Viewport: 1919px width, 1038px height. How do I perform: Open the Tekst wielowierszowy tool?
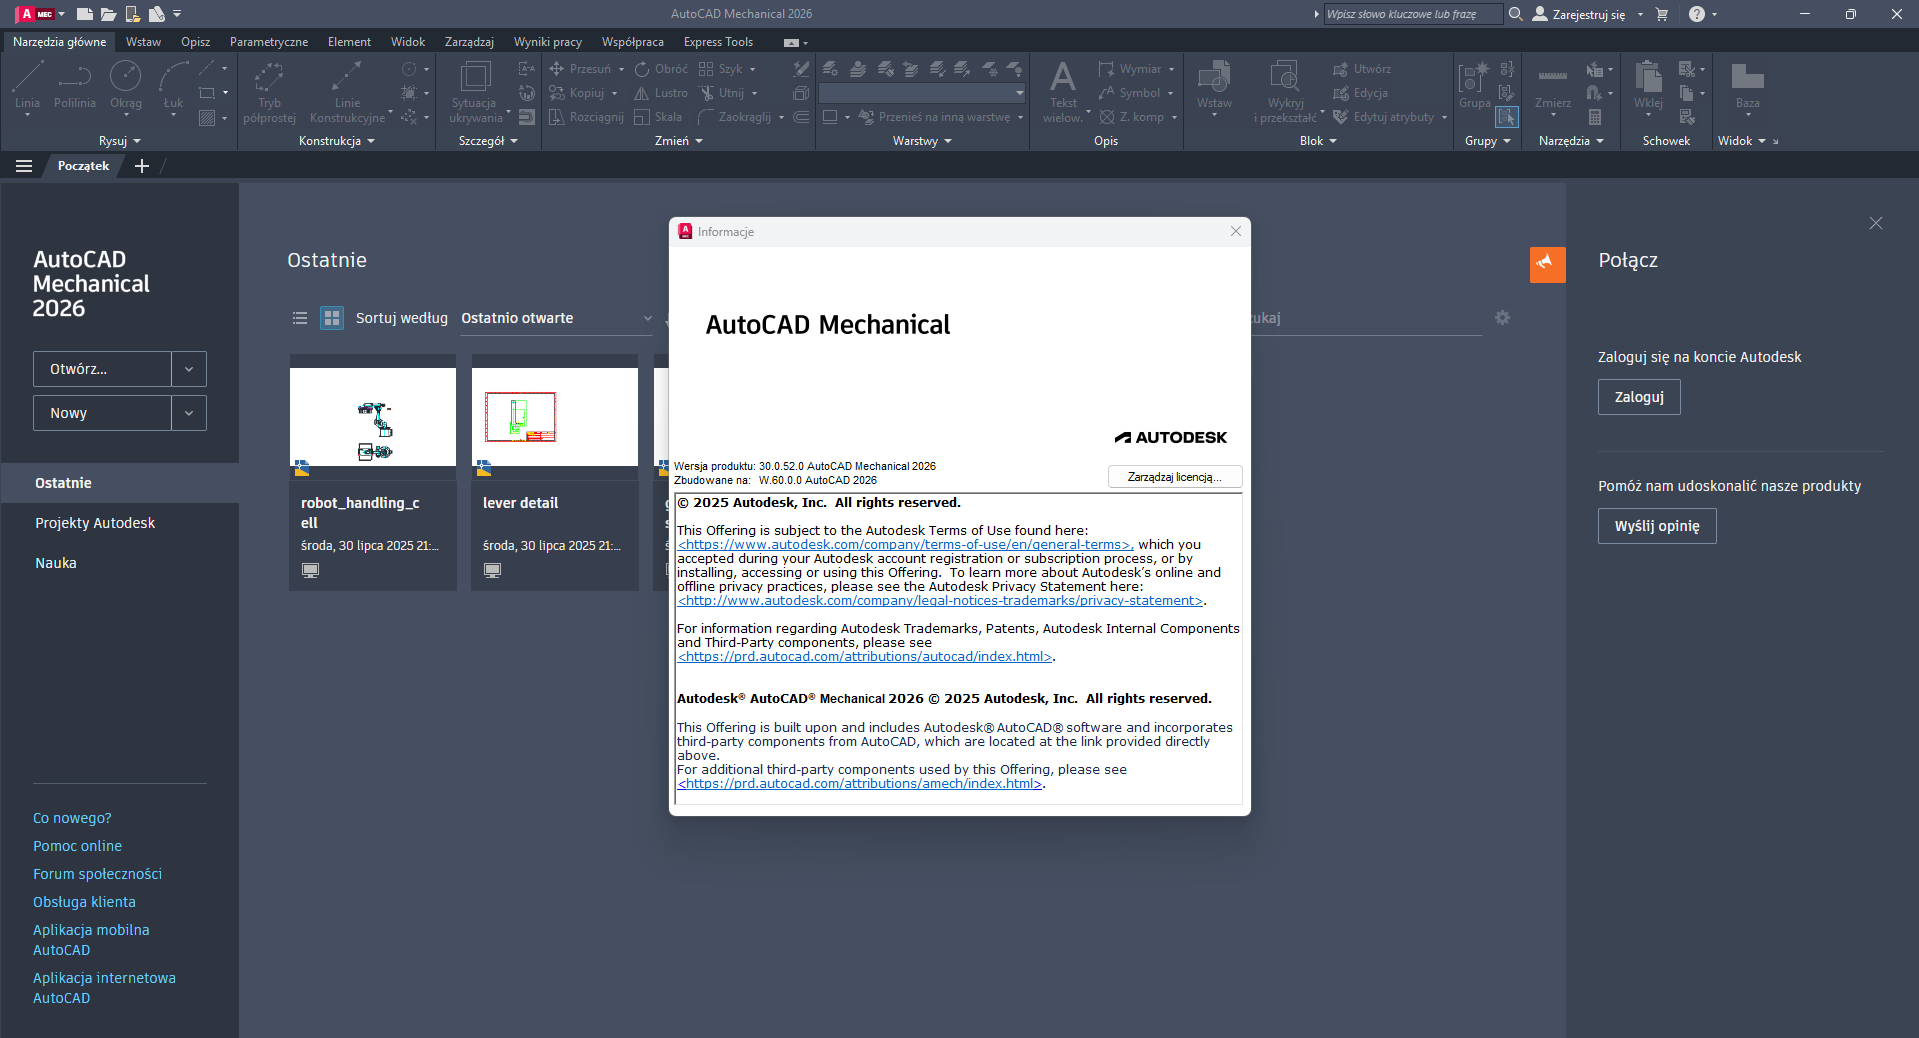tap(1063, 92)
